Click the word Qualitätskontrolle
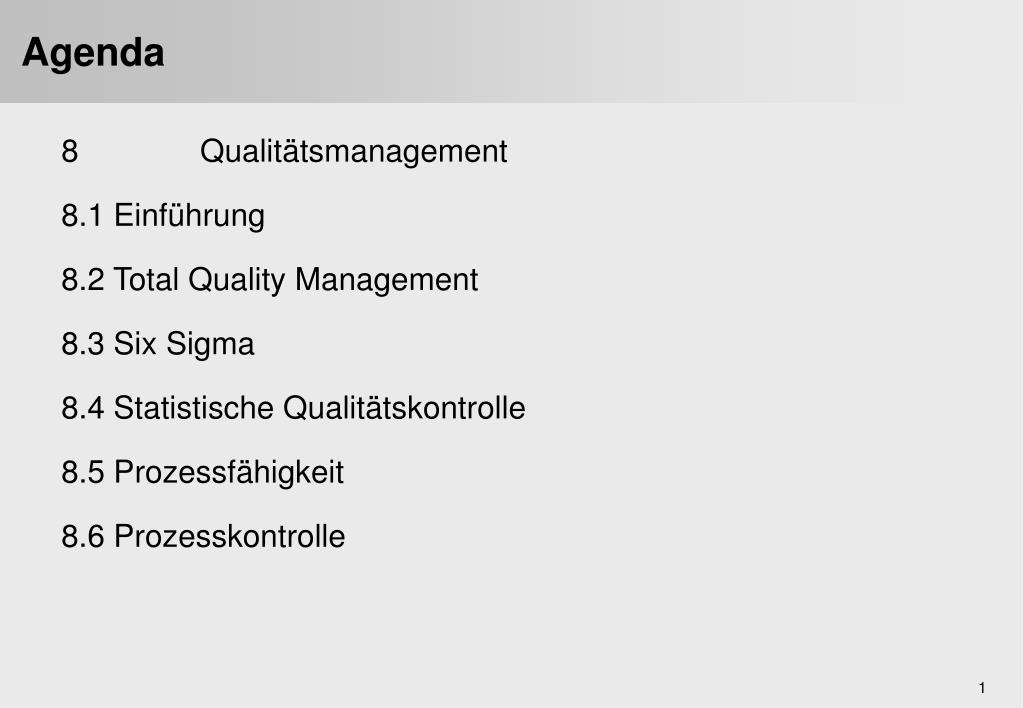Screen dimensions: 1023x708 point(405,408)
